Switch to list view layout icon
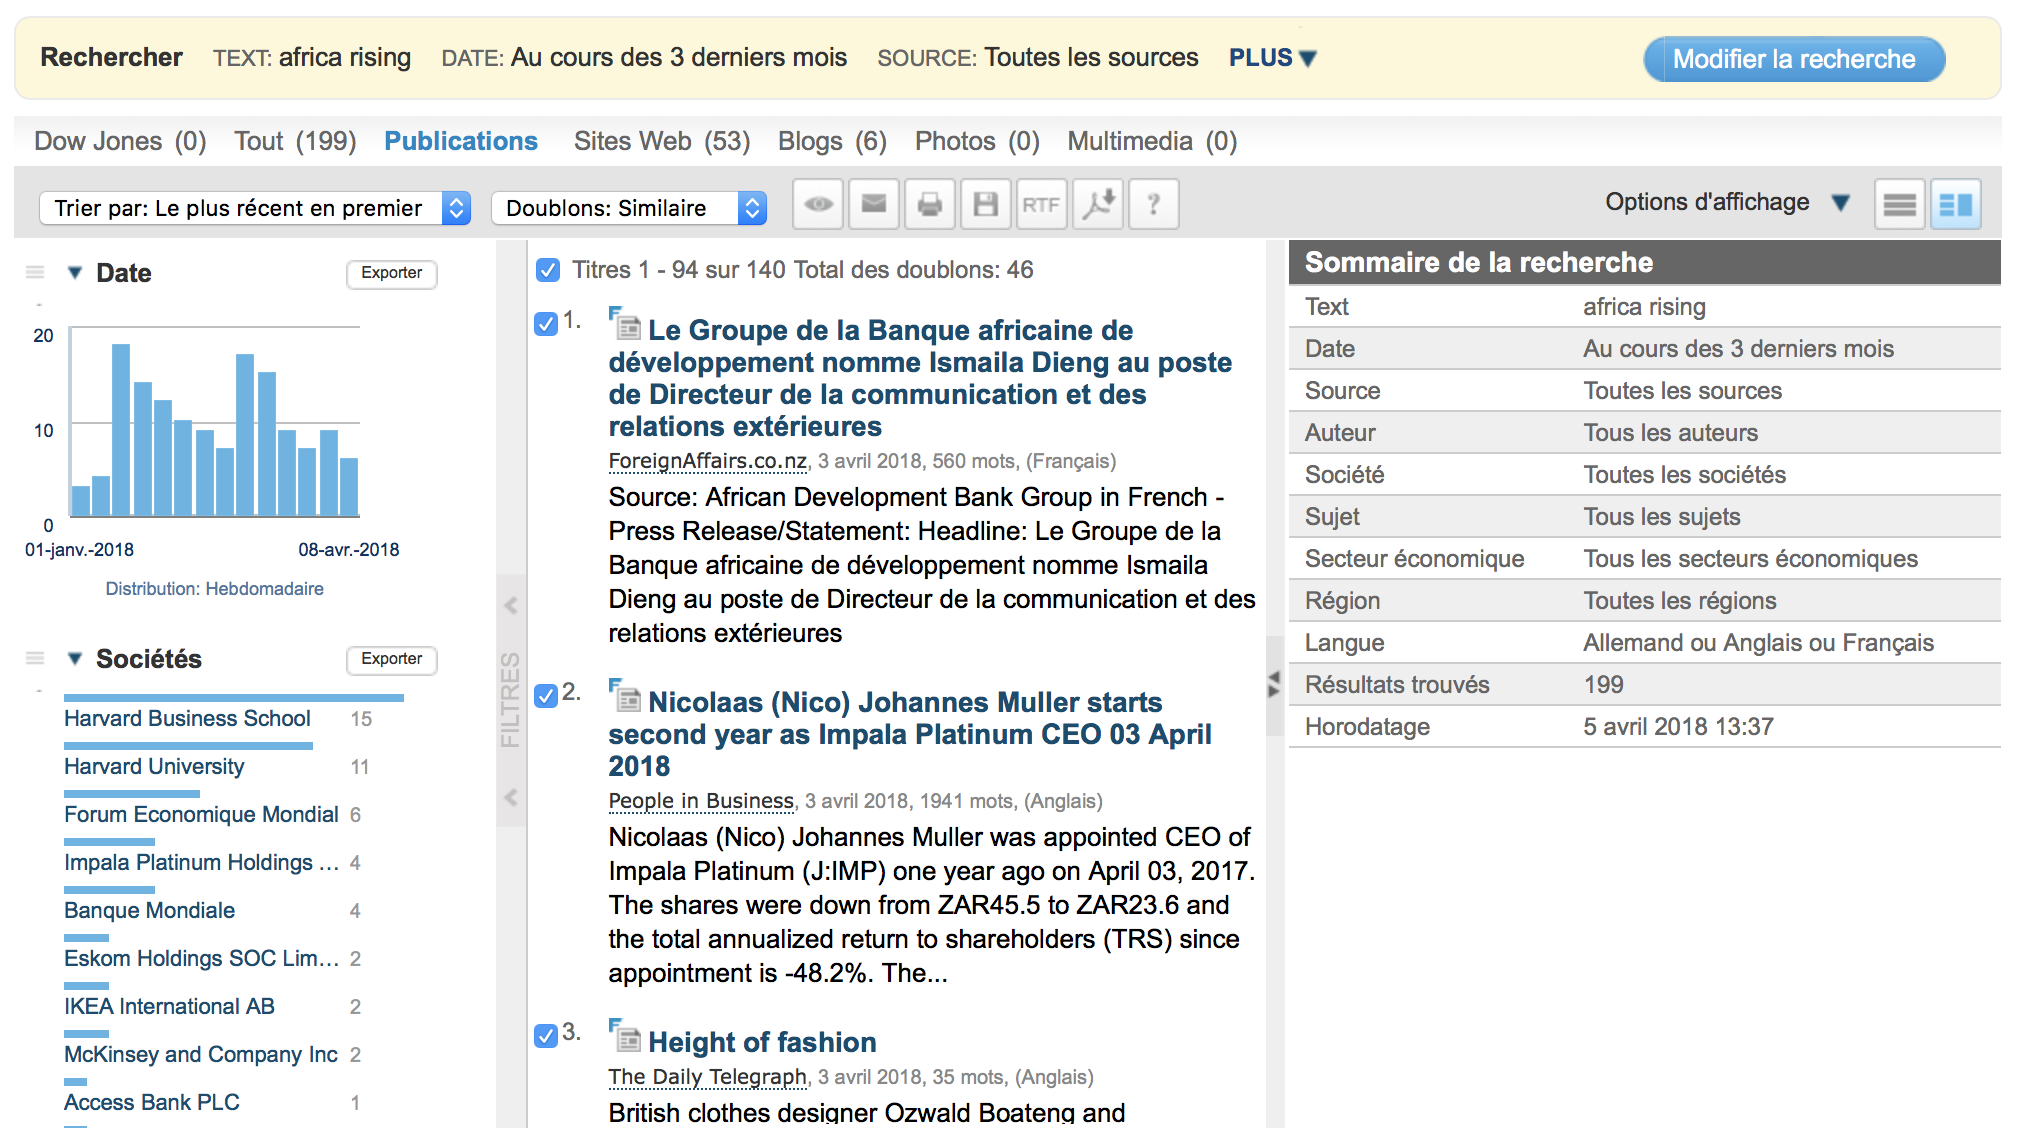Image resolution: width=2018 pixels, height=1128 pixels. tap(1899, 205)
